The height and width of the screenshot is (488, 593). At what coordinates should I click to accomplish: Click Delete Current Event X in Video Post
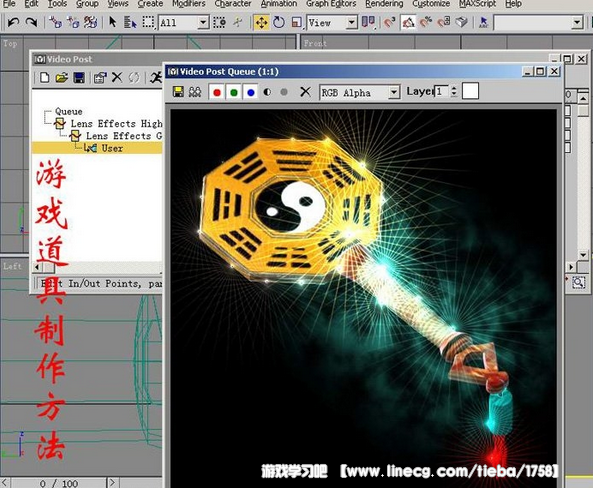(117, 78)
